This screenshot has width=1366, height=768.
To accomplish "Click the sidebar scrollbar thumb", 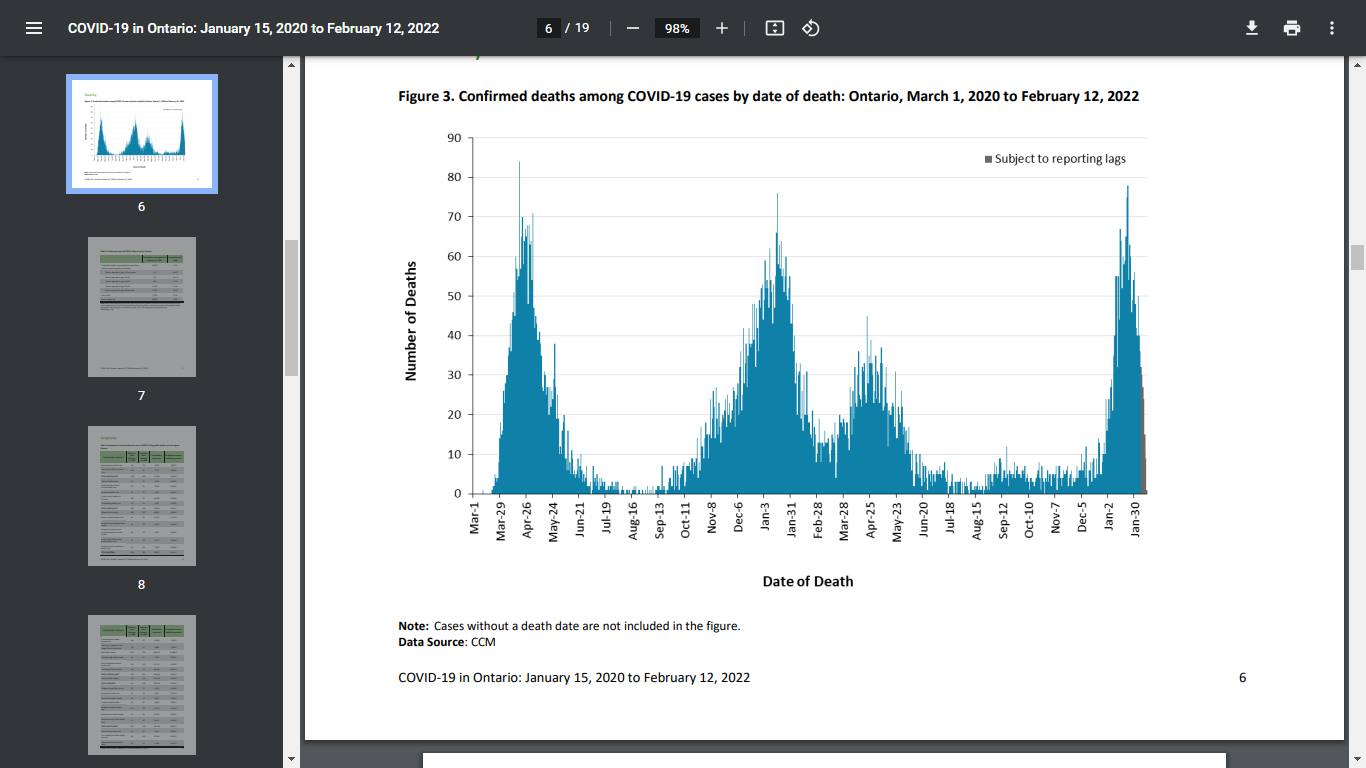I will point(291,307).
